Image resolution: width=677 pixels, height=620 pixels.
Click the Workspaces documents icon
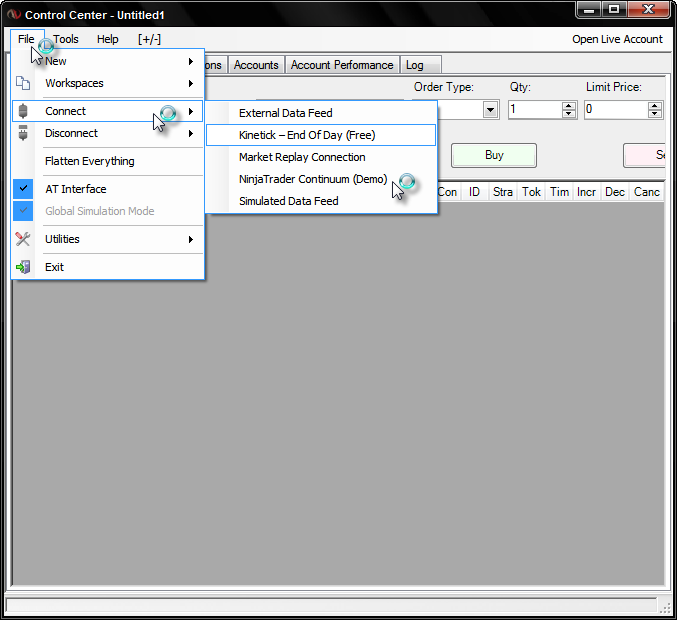(23, 83)
